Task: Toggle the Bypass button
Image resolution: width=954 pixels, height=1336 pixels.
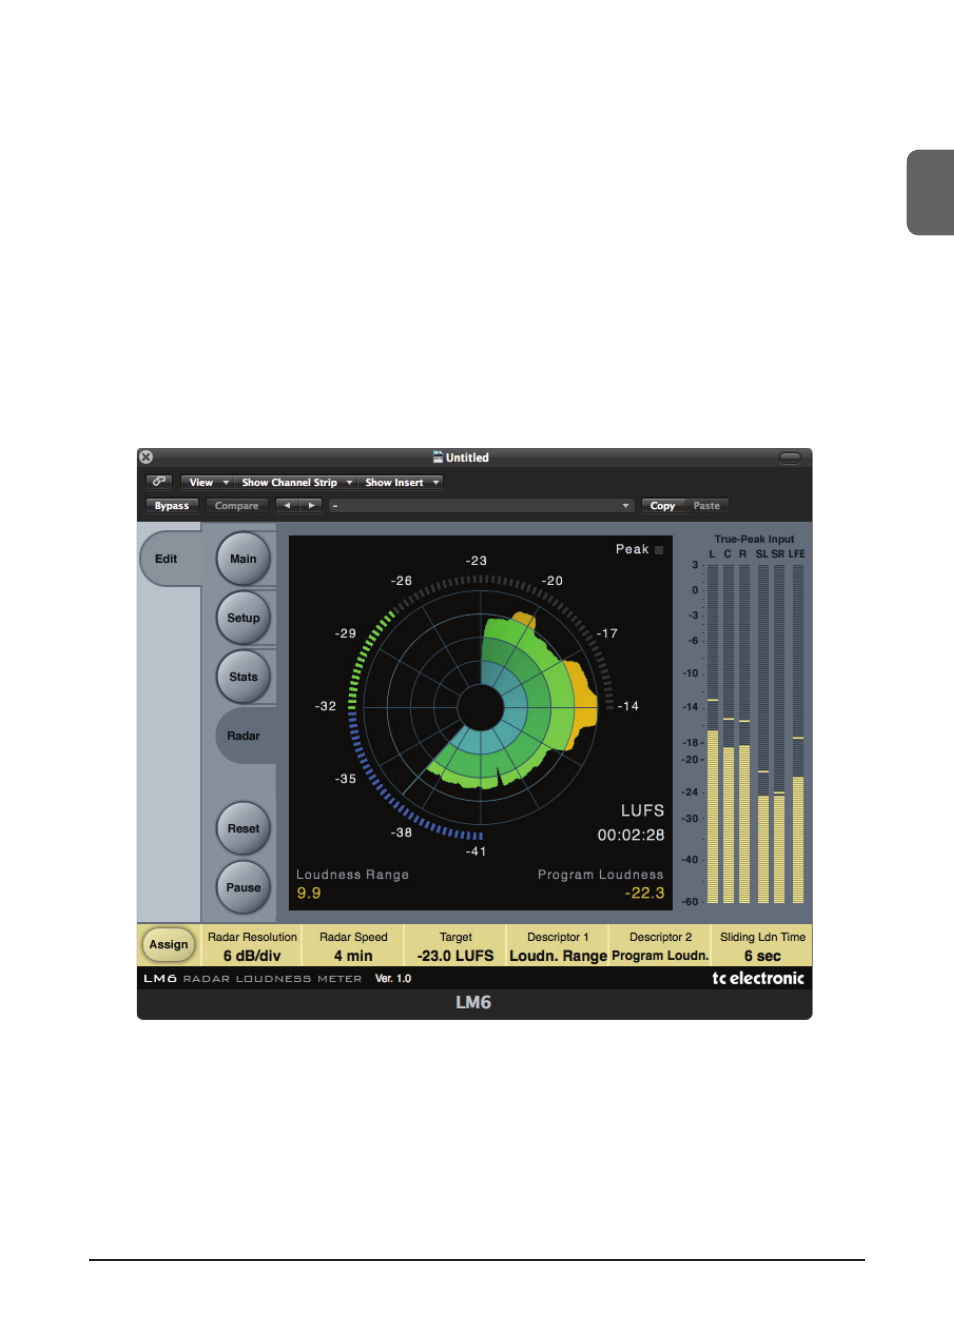Action: click(172, 506)
